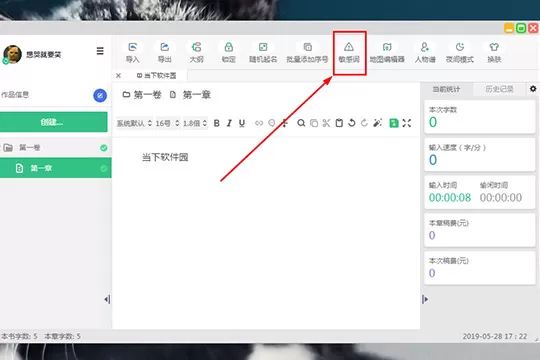
Task: Open the 换肤 skin changer
Action: [494, 53]
